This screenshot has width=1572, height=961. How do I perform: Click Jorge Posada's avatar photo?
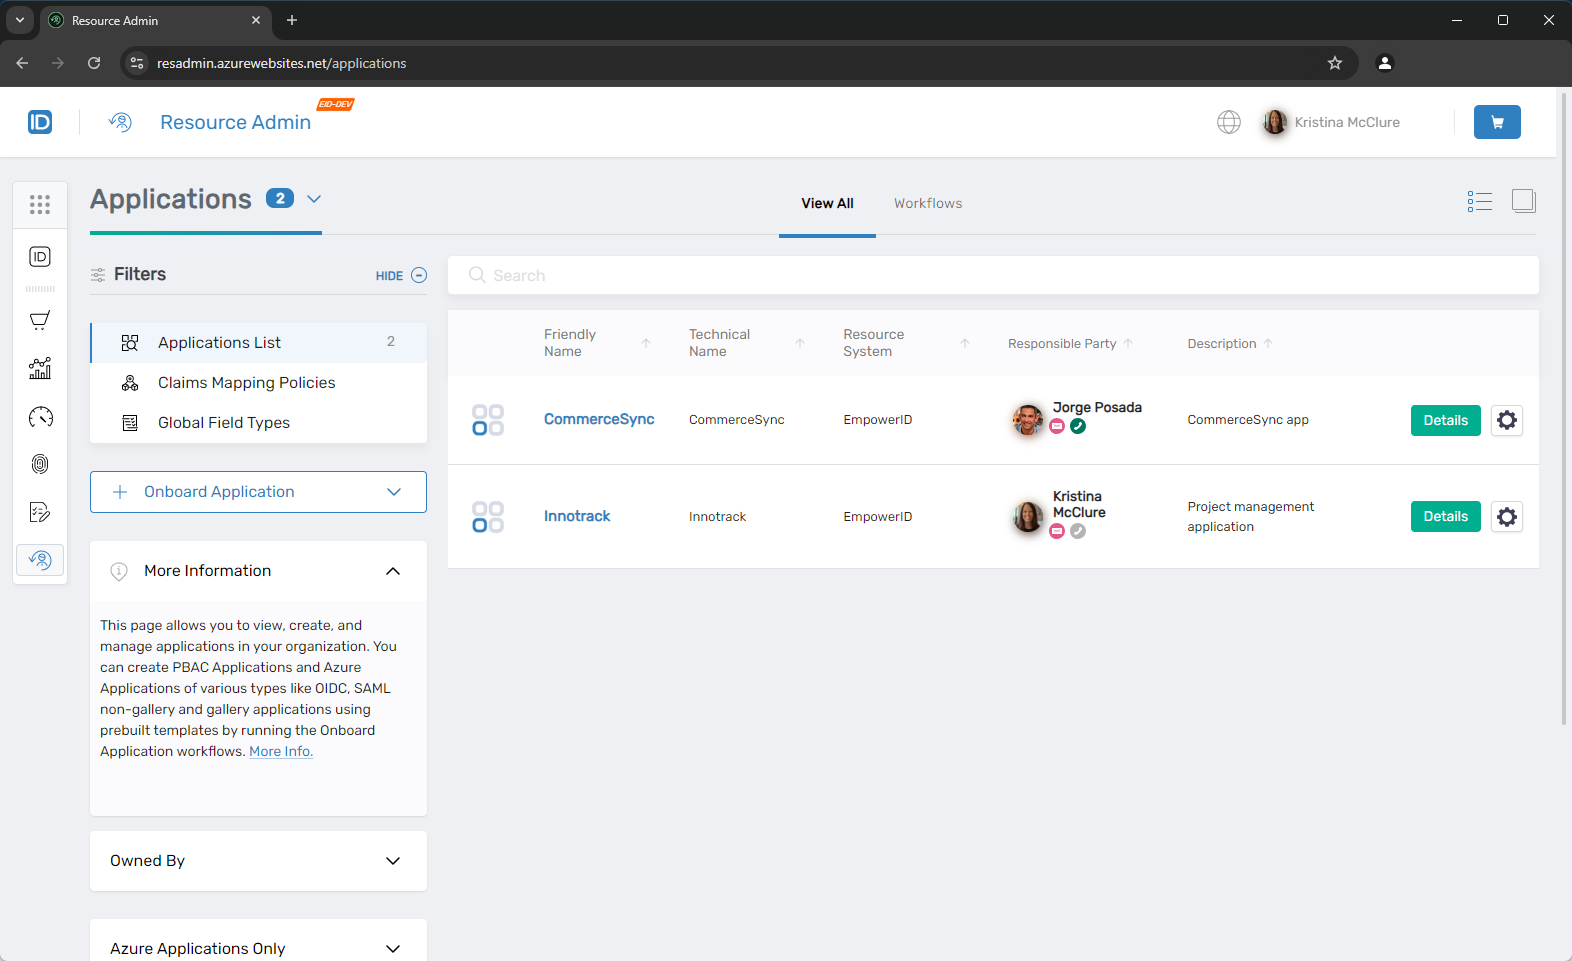tap(1028, 420)
